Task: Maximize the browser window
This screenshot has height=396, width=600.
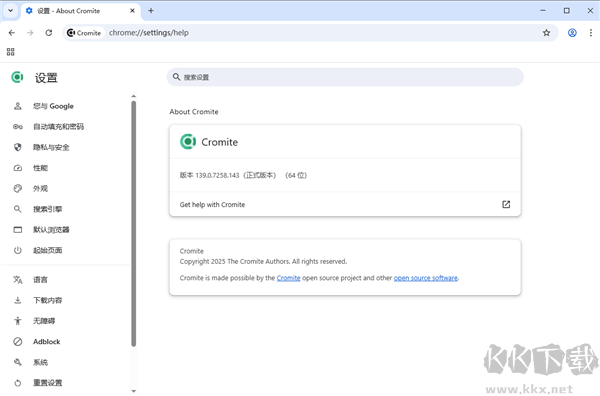Action: pyautogui.click(x=567, y=11)
